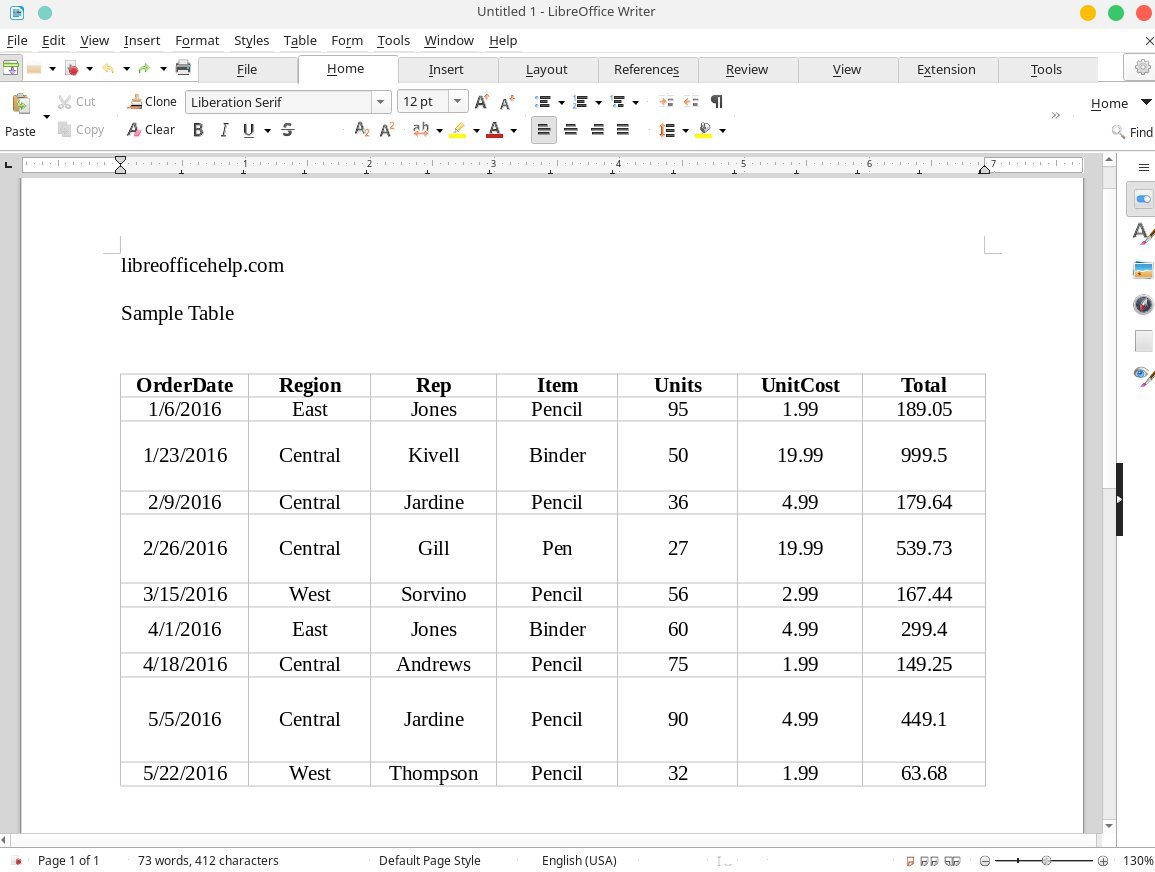
Task: Click the Cut scissors button
Action: point(77,102)
